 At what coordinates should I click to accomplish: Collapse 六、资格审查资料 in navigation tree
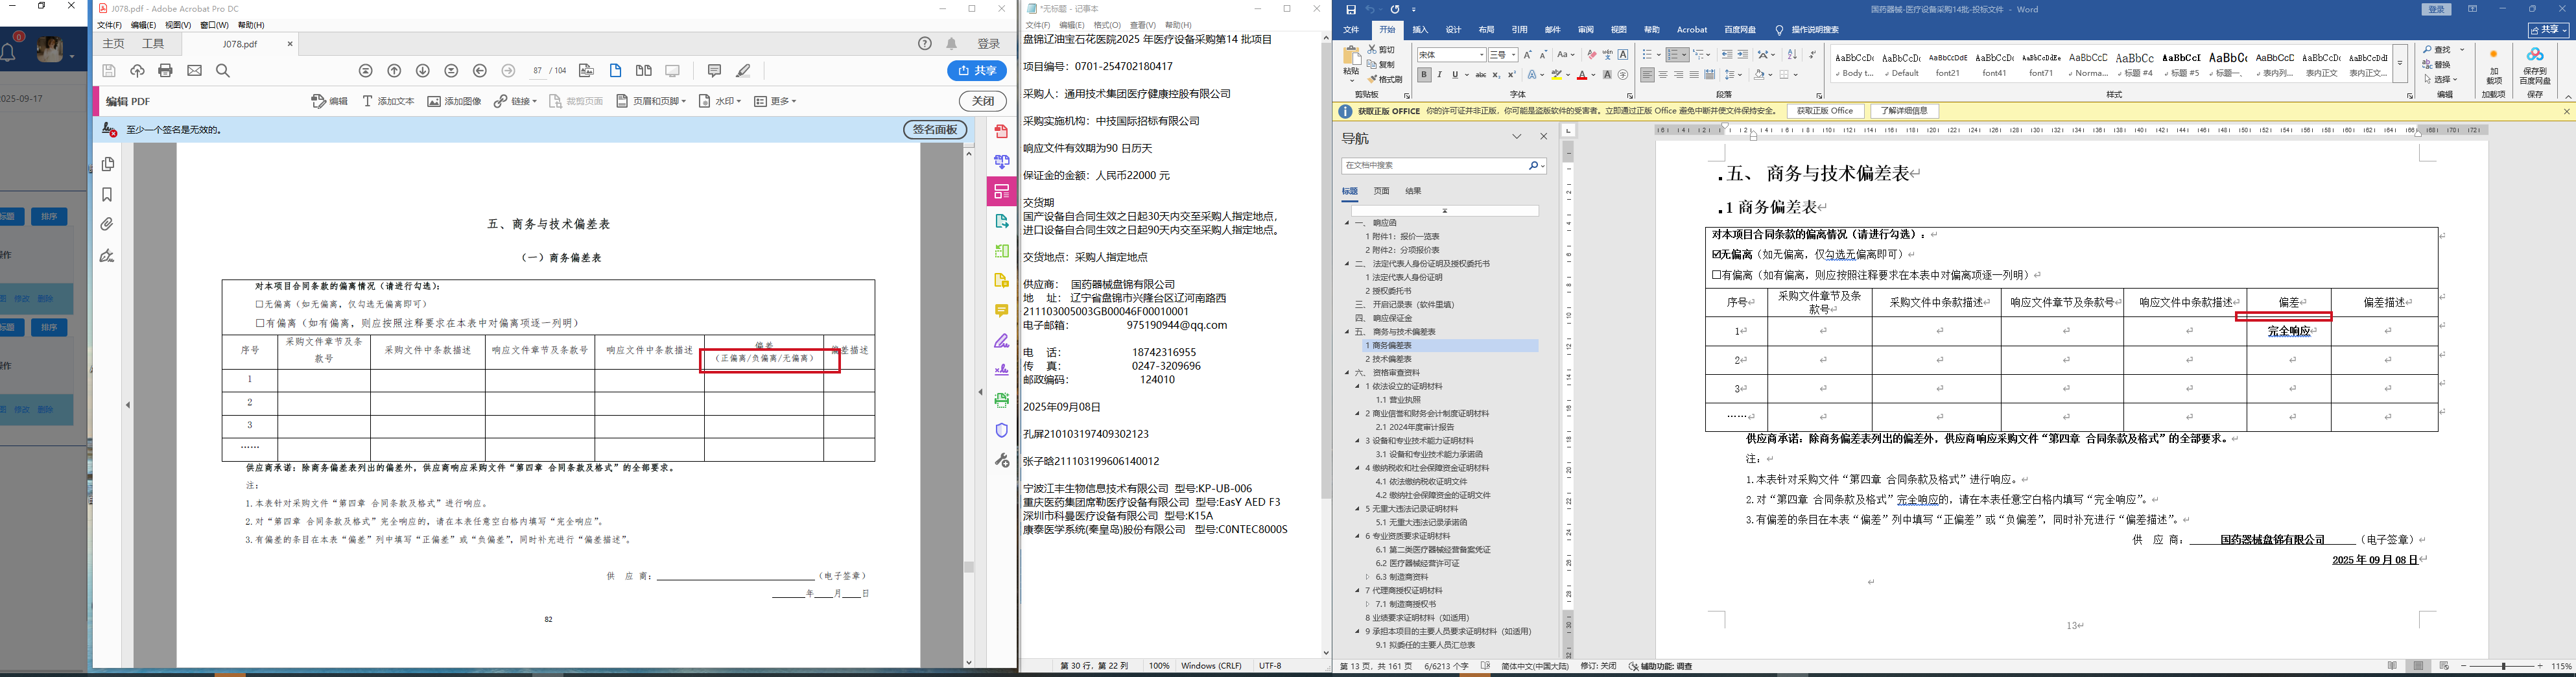pos(1347,373)
